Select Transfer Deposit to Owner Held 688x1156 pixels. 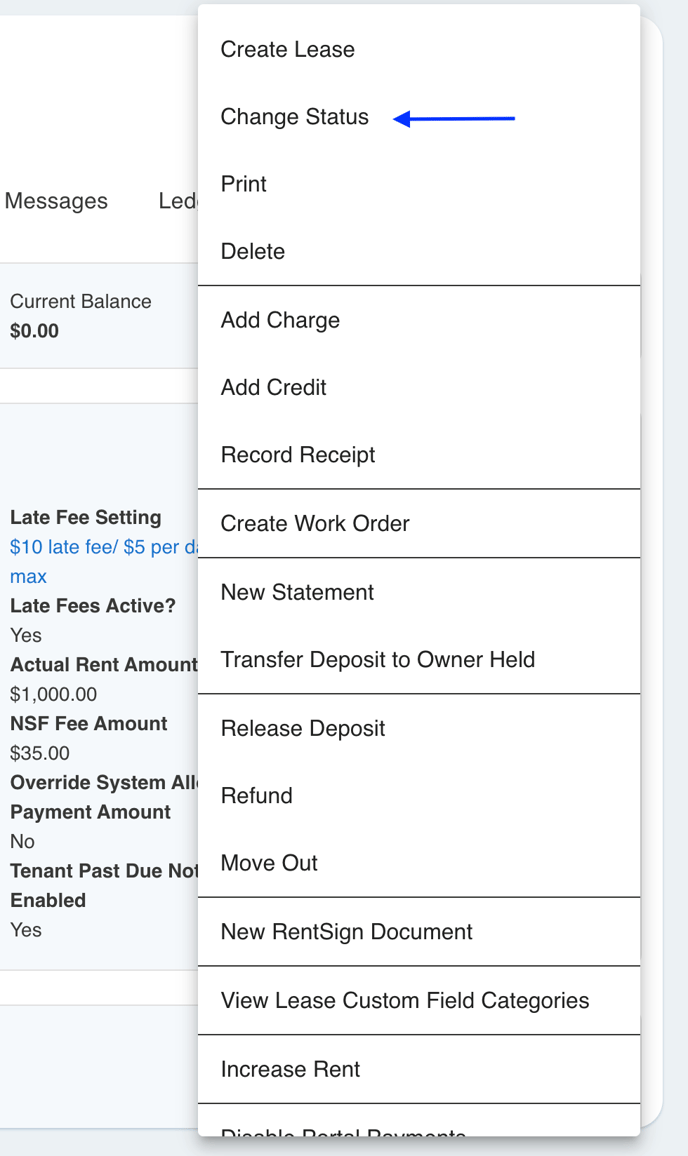pyautogui.click(x=378, y=660)
